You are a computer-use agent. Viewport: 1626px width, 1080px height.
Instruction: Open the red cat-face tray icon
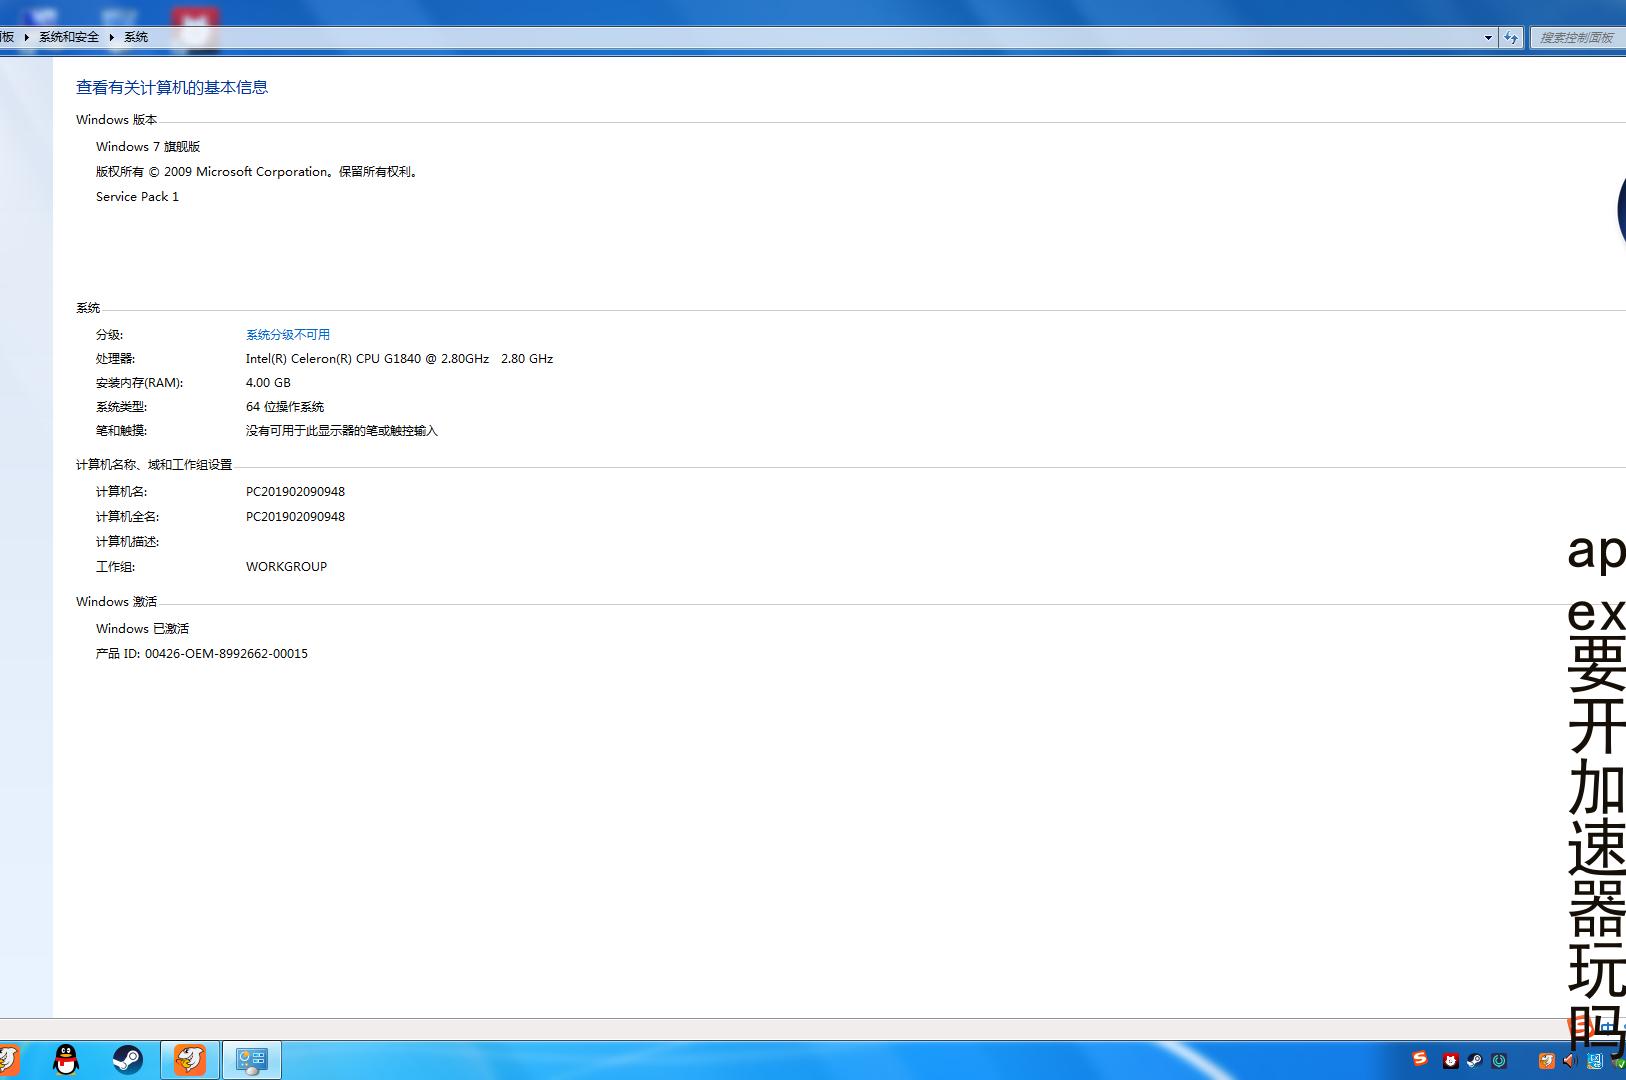1451,1060
